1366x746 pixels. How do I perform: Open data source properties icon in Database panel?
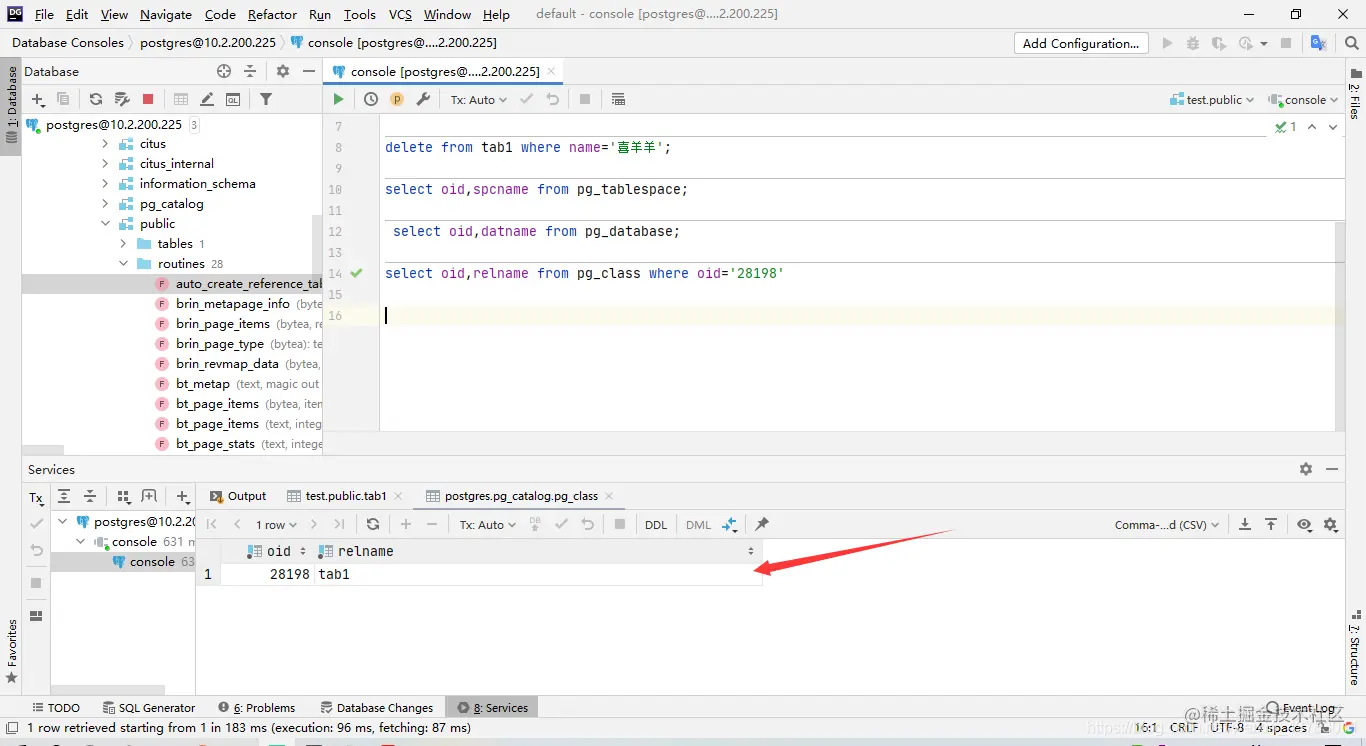pos(123,99)
